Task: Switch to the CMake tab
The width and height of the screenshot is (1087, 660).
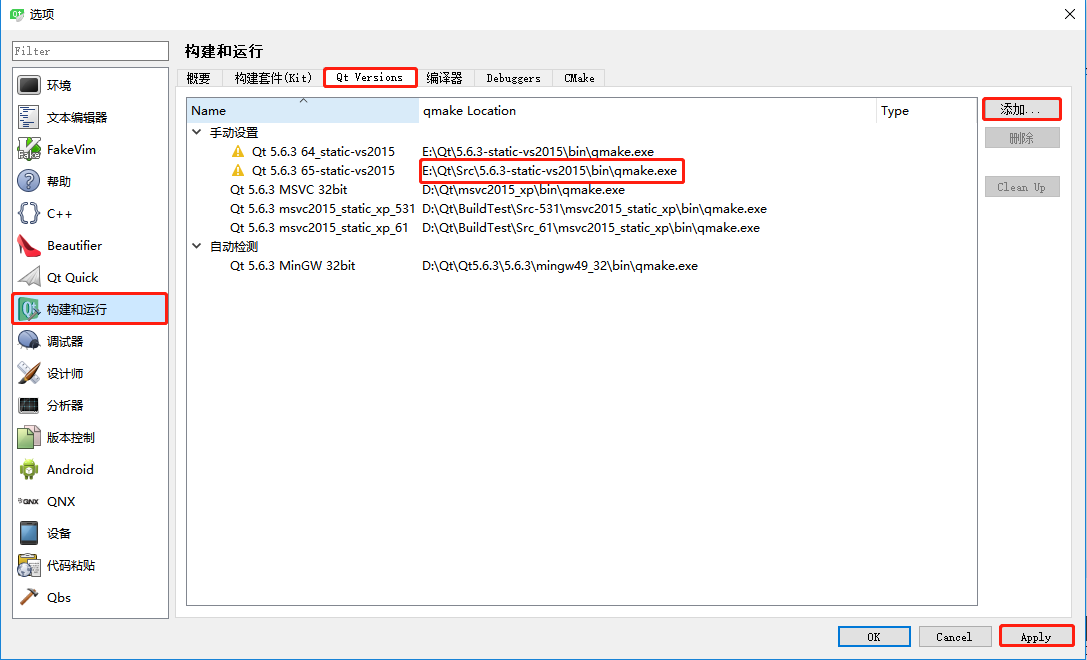Action: coord(579,78)
